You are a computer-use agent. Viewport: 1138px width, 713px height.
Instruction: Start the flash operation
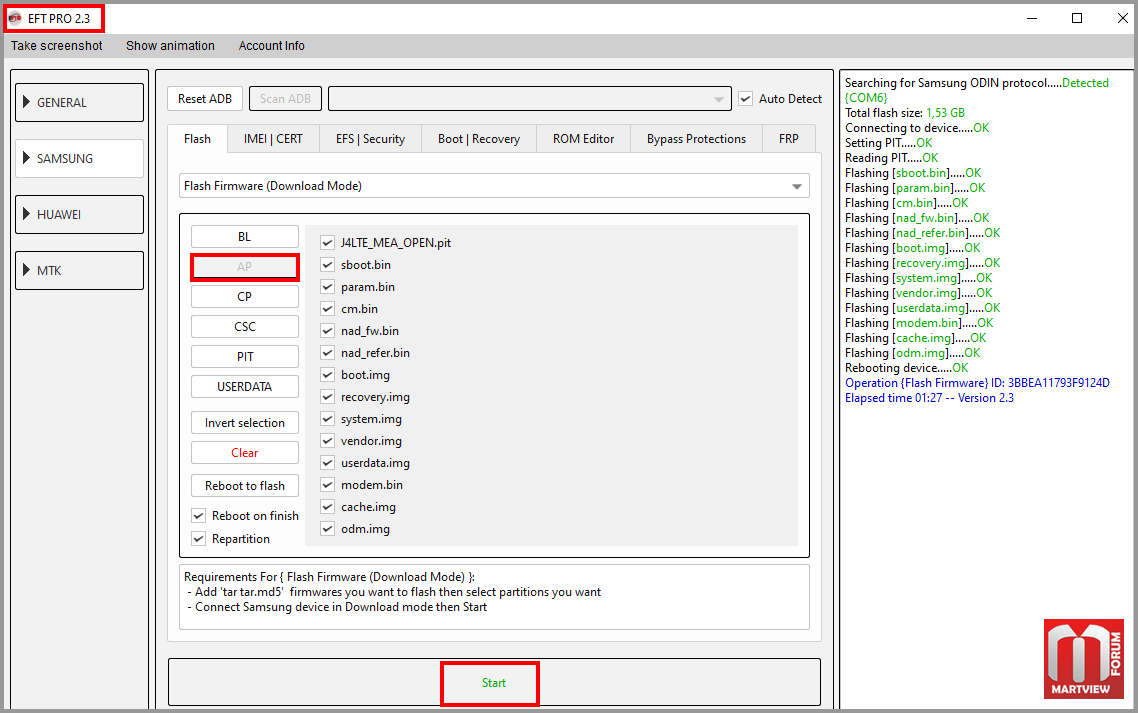(494, 683)
